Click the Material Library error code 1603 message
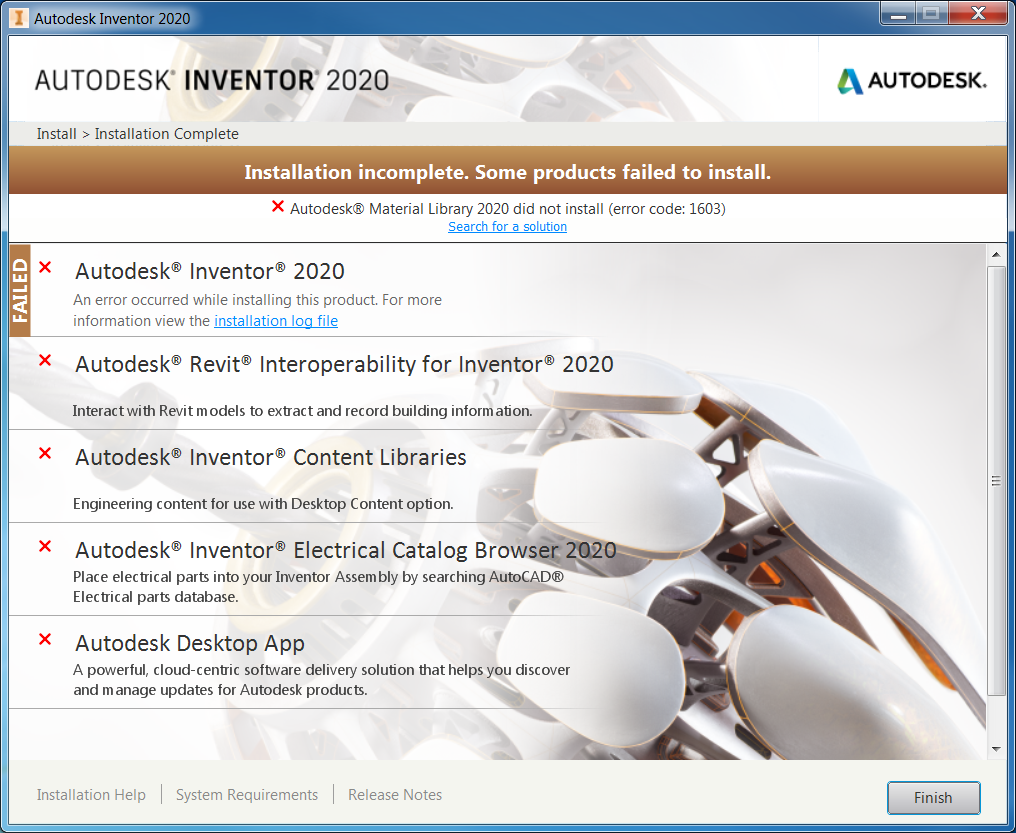This screenshot has height=833, width=1016. coord(507,209)
